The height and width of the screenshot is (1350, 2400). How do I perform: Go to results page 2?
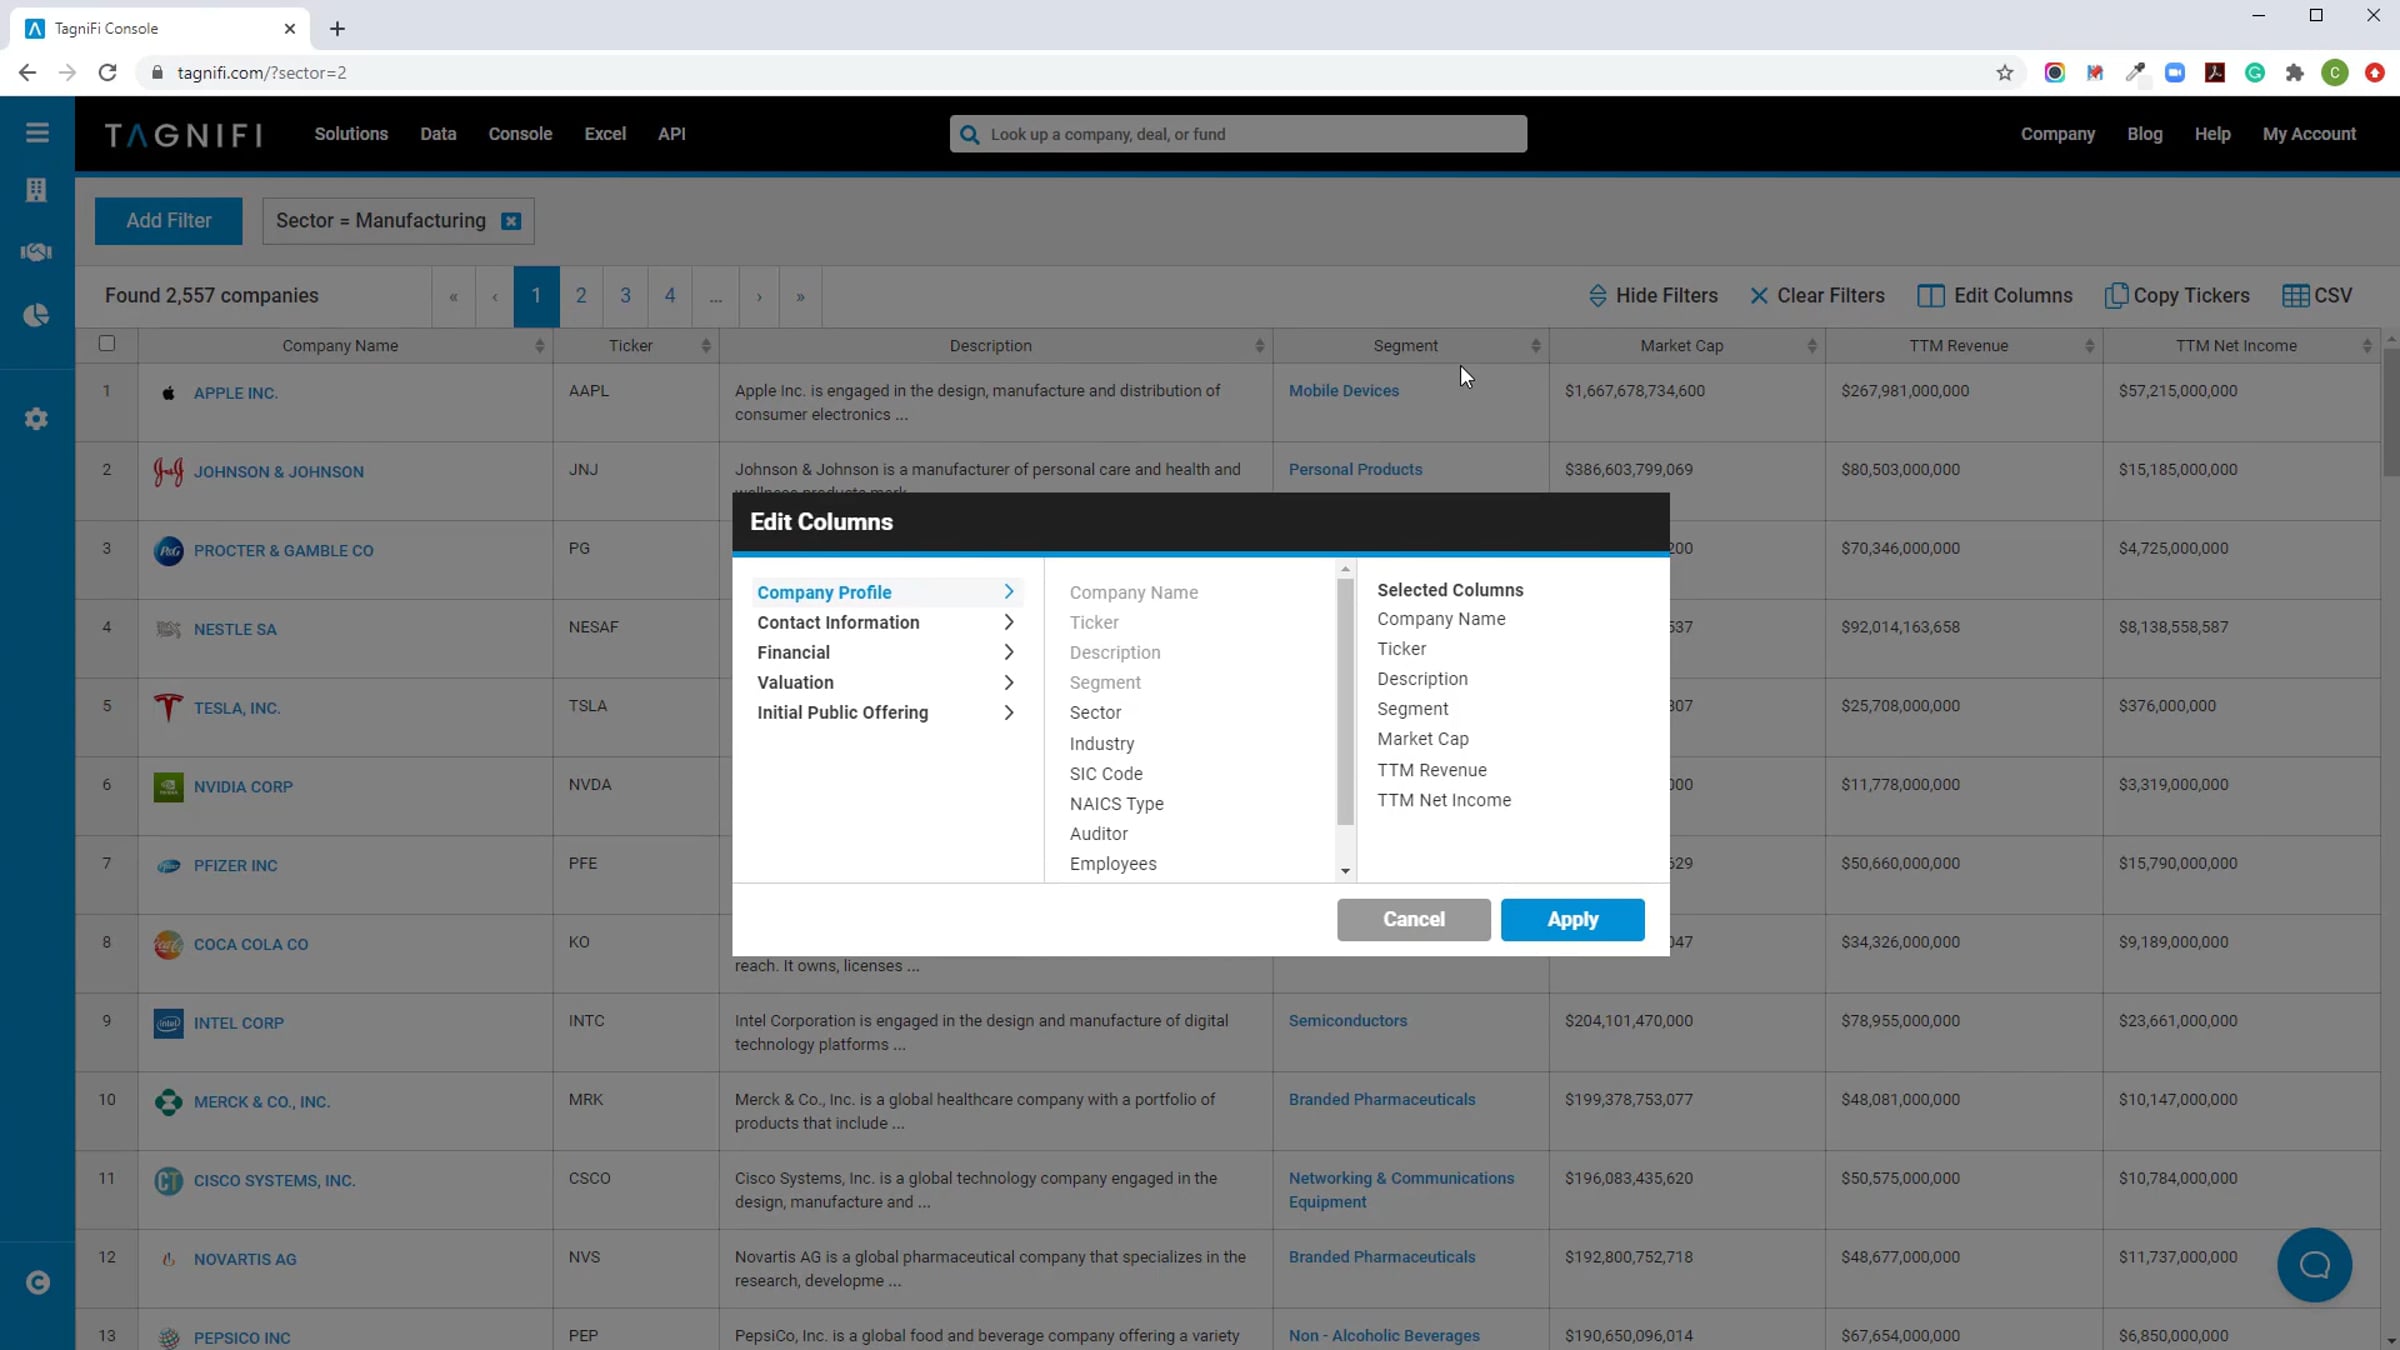coord(581,296)
